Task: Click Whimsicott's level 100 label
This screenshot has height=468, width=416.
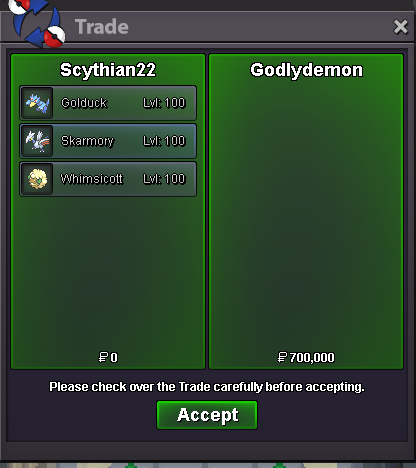Action: (x=164, y=179)
